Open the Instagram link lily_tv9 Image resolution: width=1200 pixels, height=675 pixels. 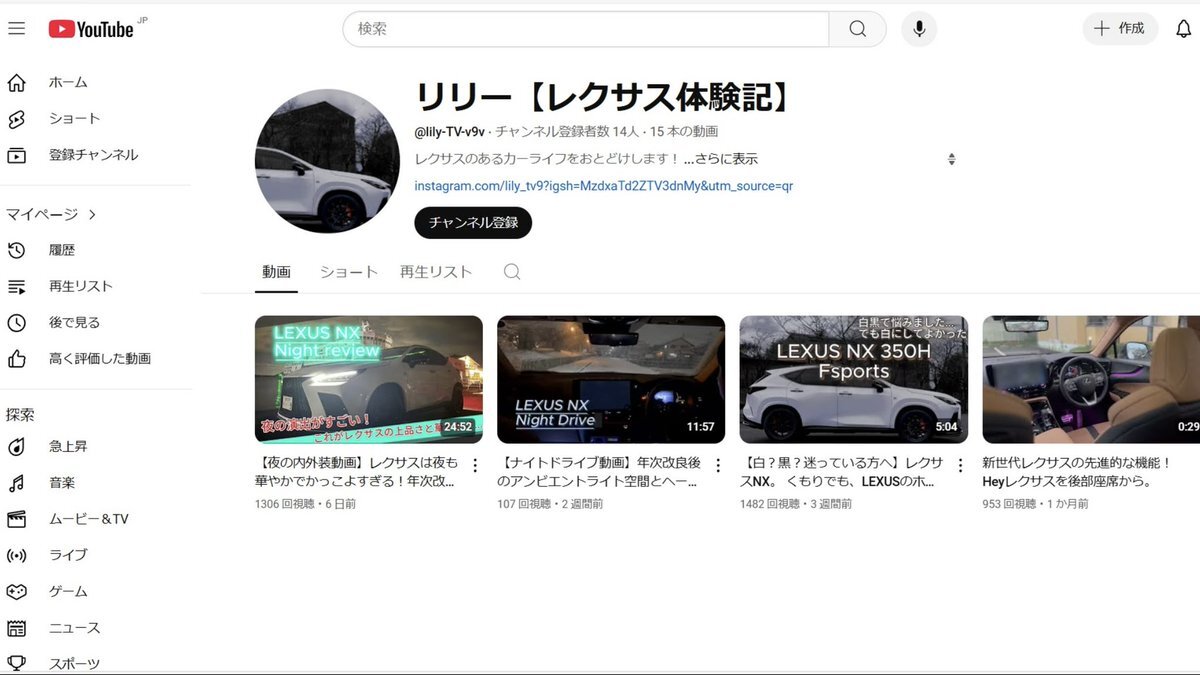[x=604, y=186]
